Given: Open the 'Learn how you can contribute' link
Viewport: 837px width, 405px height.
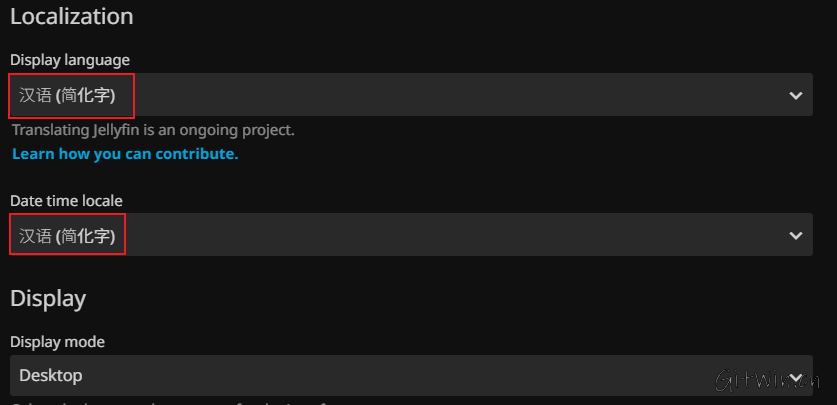Looking at the screenshot, I should (125, 154).
